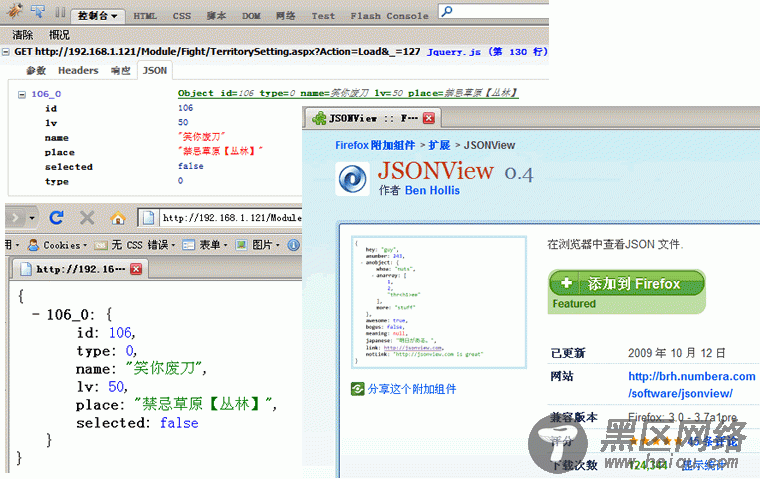Open the 无 CSS 错误 menu
The height and width of the screenshot is (479, 760).
click(x=135, y=245)
